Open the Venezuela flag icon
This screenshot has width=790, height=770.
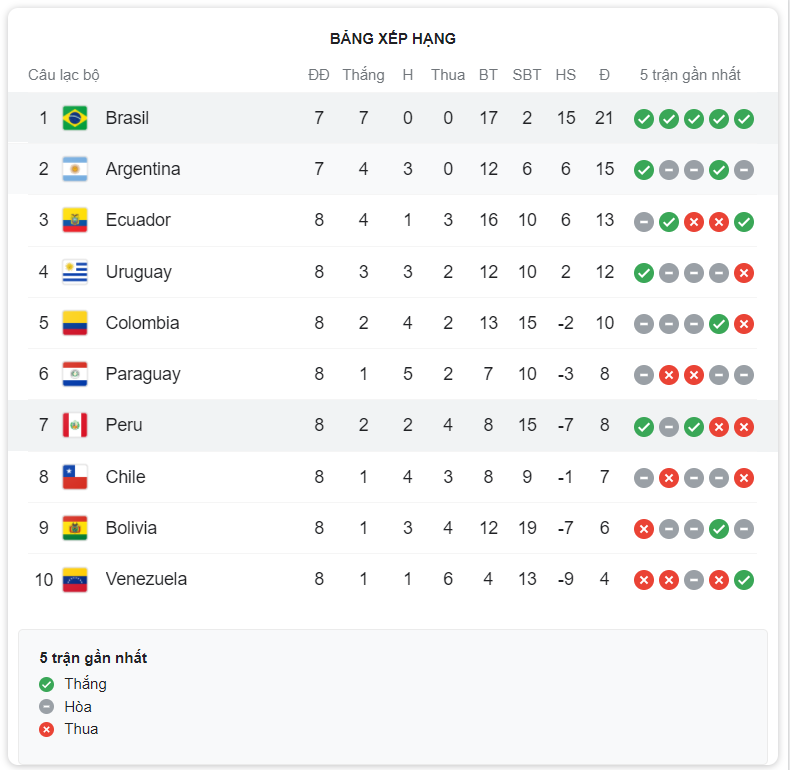point(75,580)
